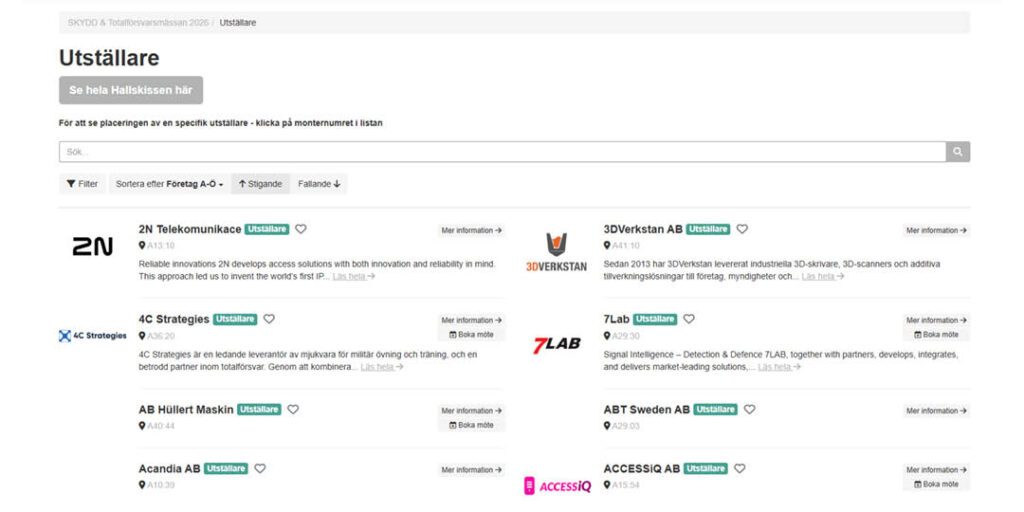Screen dimensions: 1024x512
Task: Open the Sortera efter Företag A-Ö dropdown
Action: [x=170, y=184]
